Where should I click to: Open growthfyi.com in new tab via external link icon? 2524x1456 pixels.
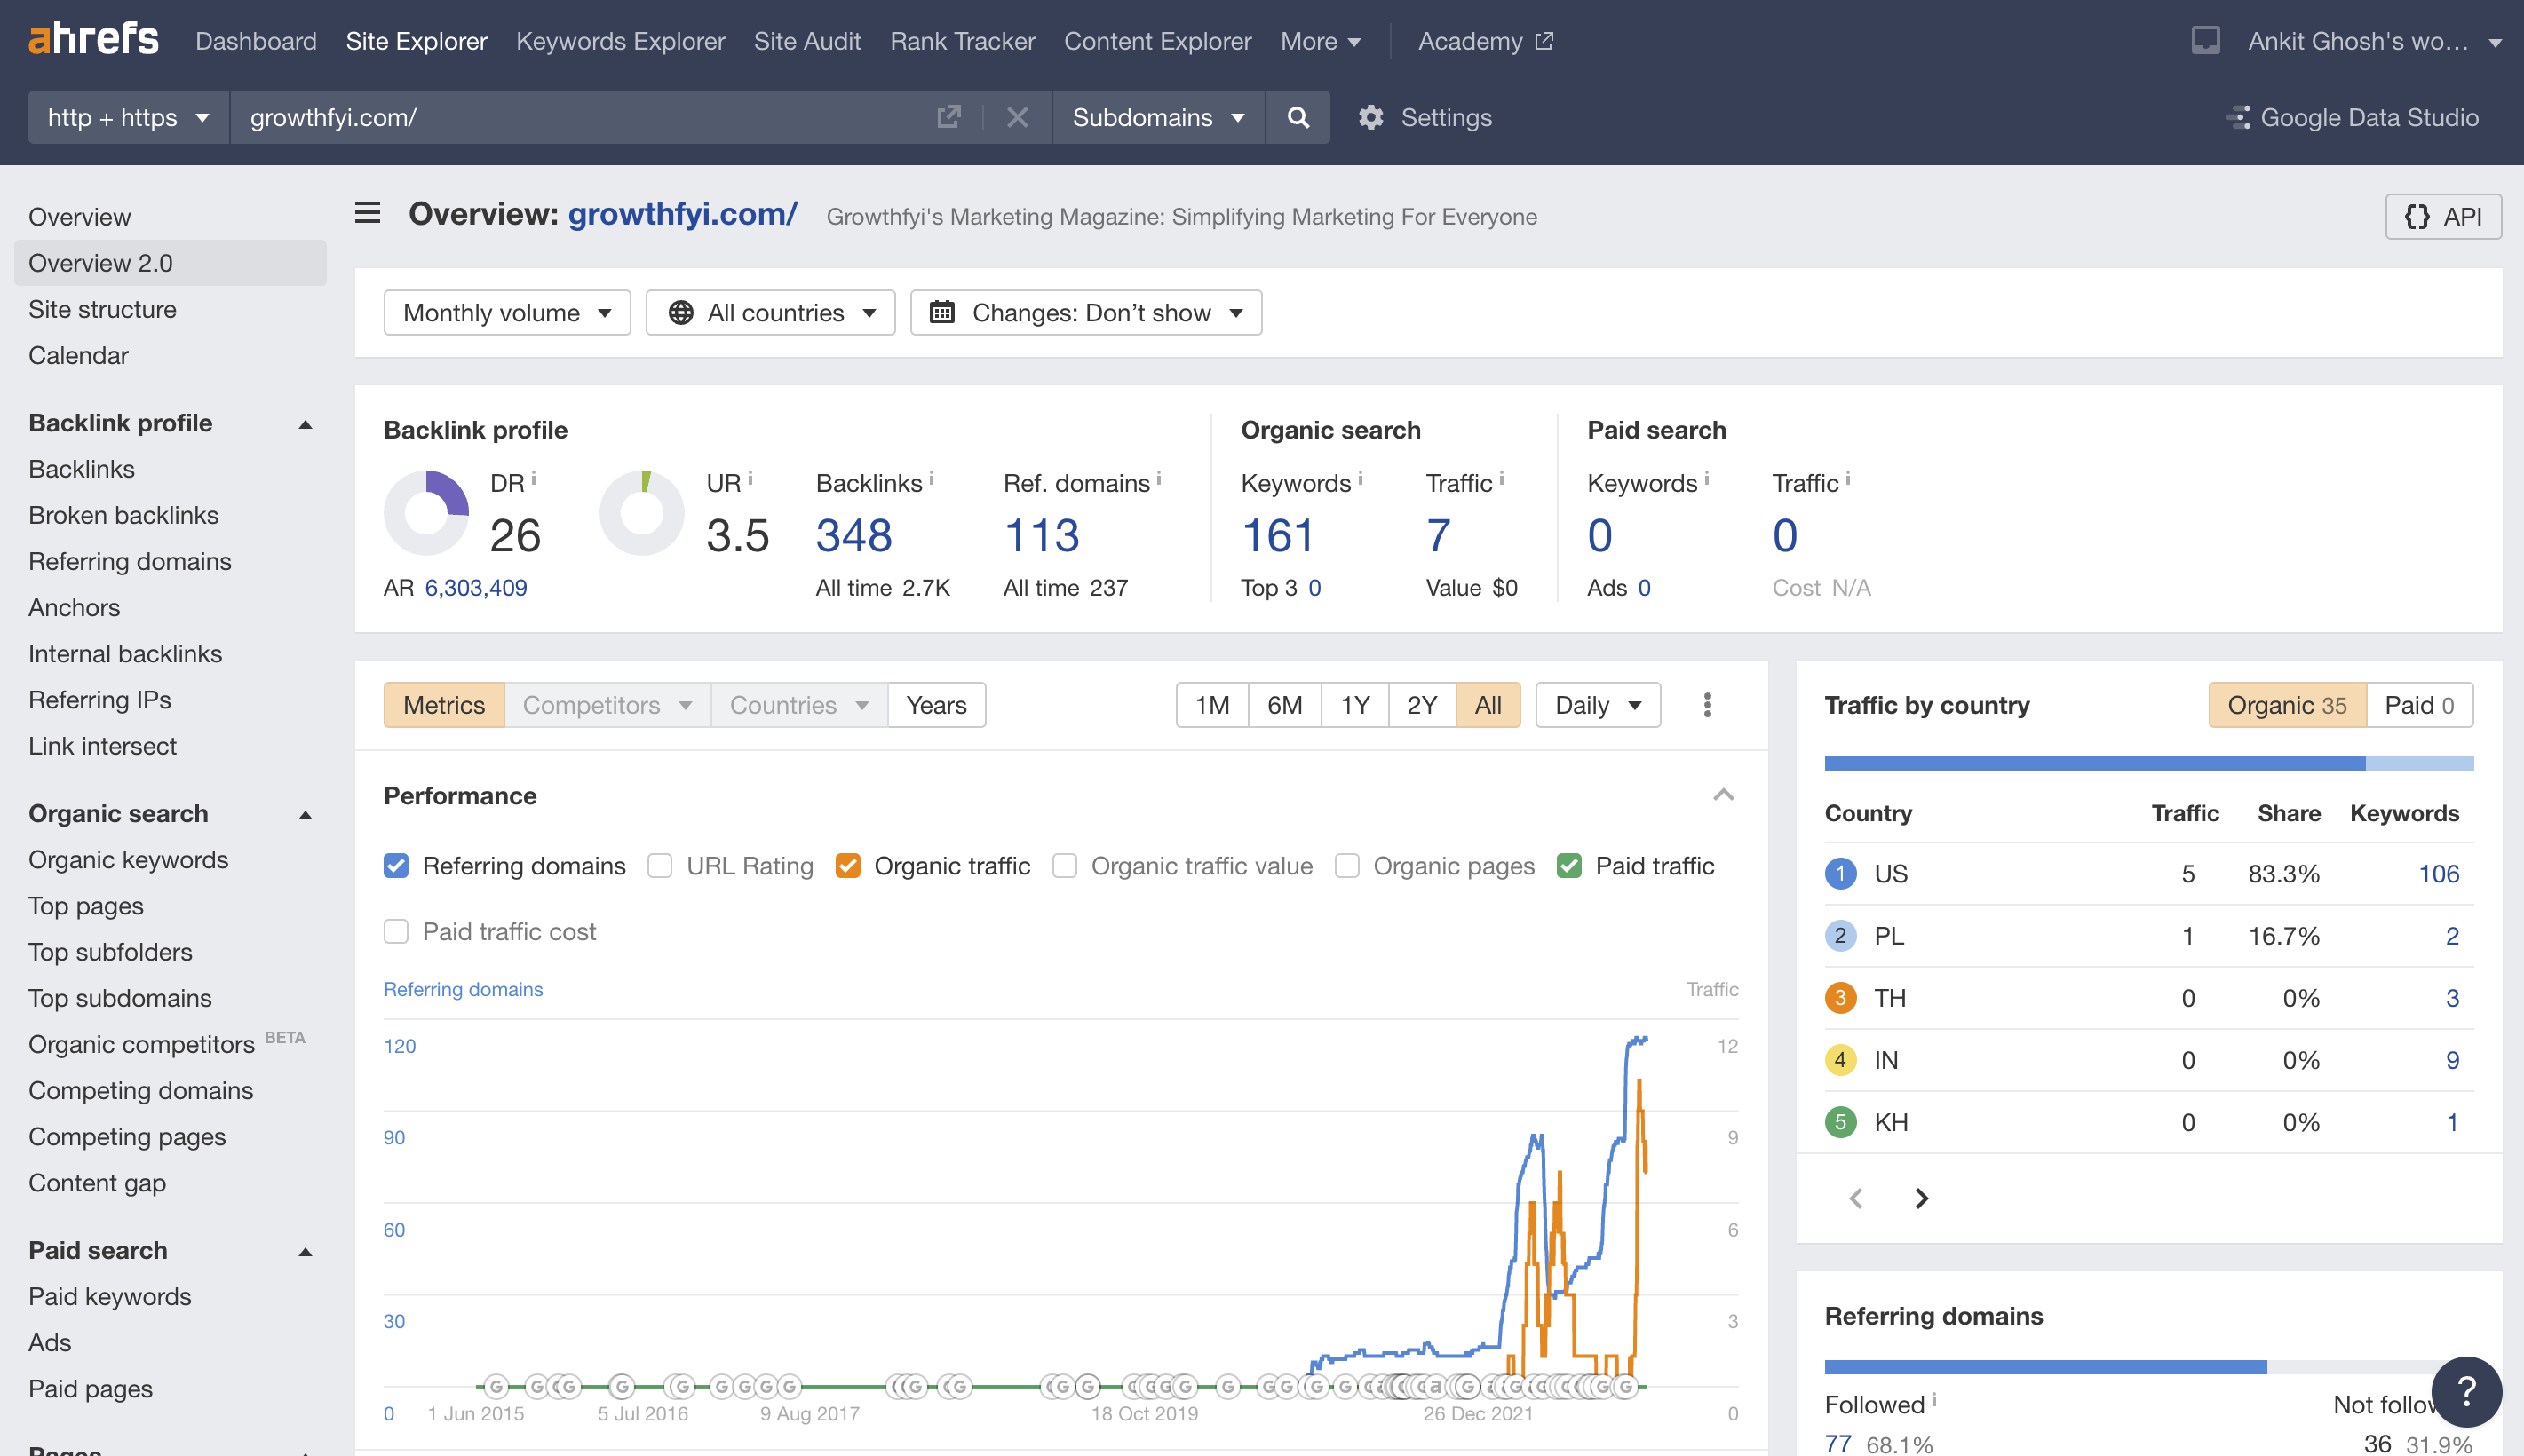(948, 117)
